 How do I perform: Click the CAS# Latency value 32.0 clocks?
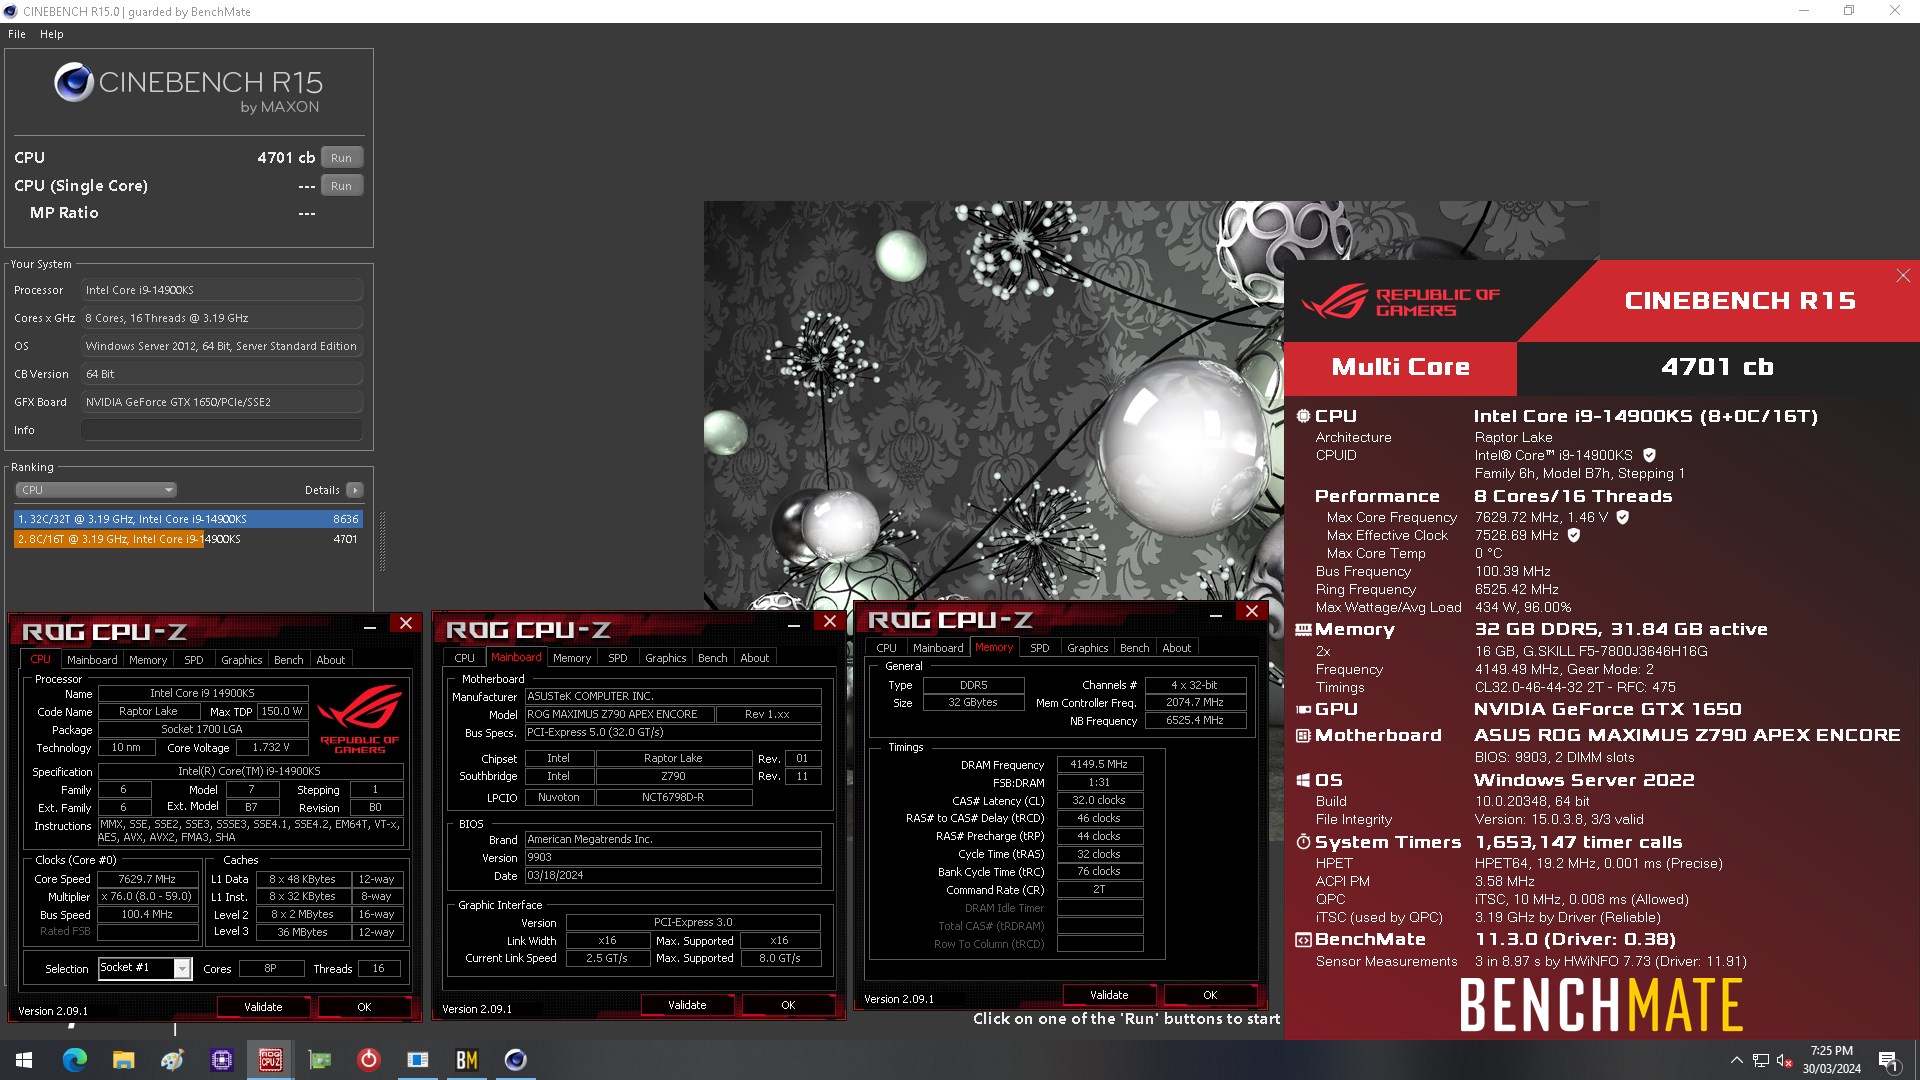1099,800
